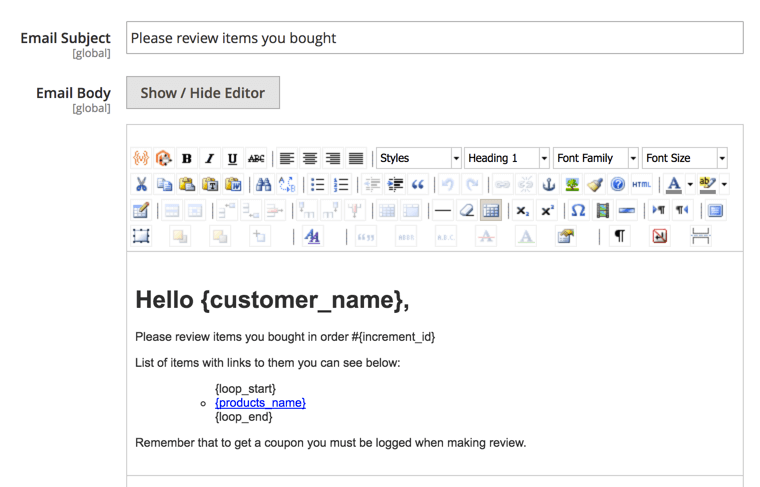Expand the Font Family dropdown

tap(596, 158)
